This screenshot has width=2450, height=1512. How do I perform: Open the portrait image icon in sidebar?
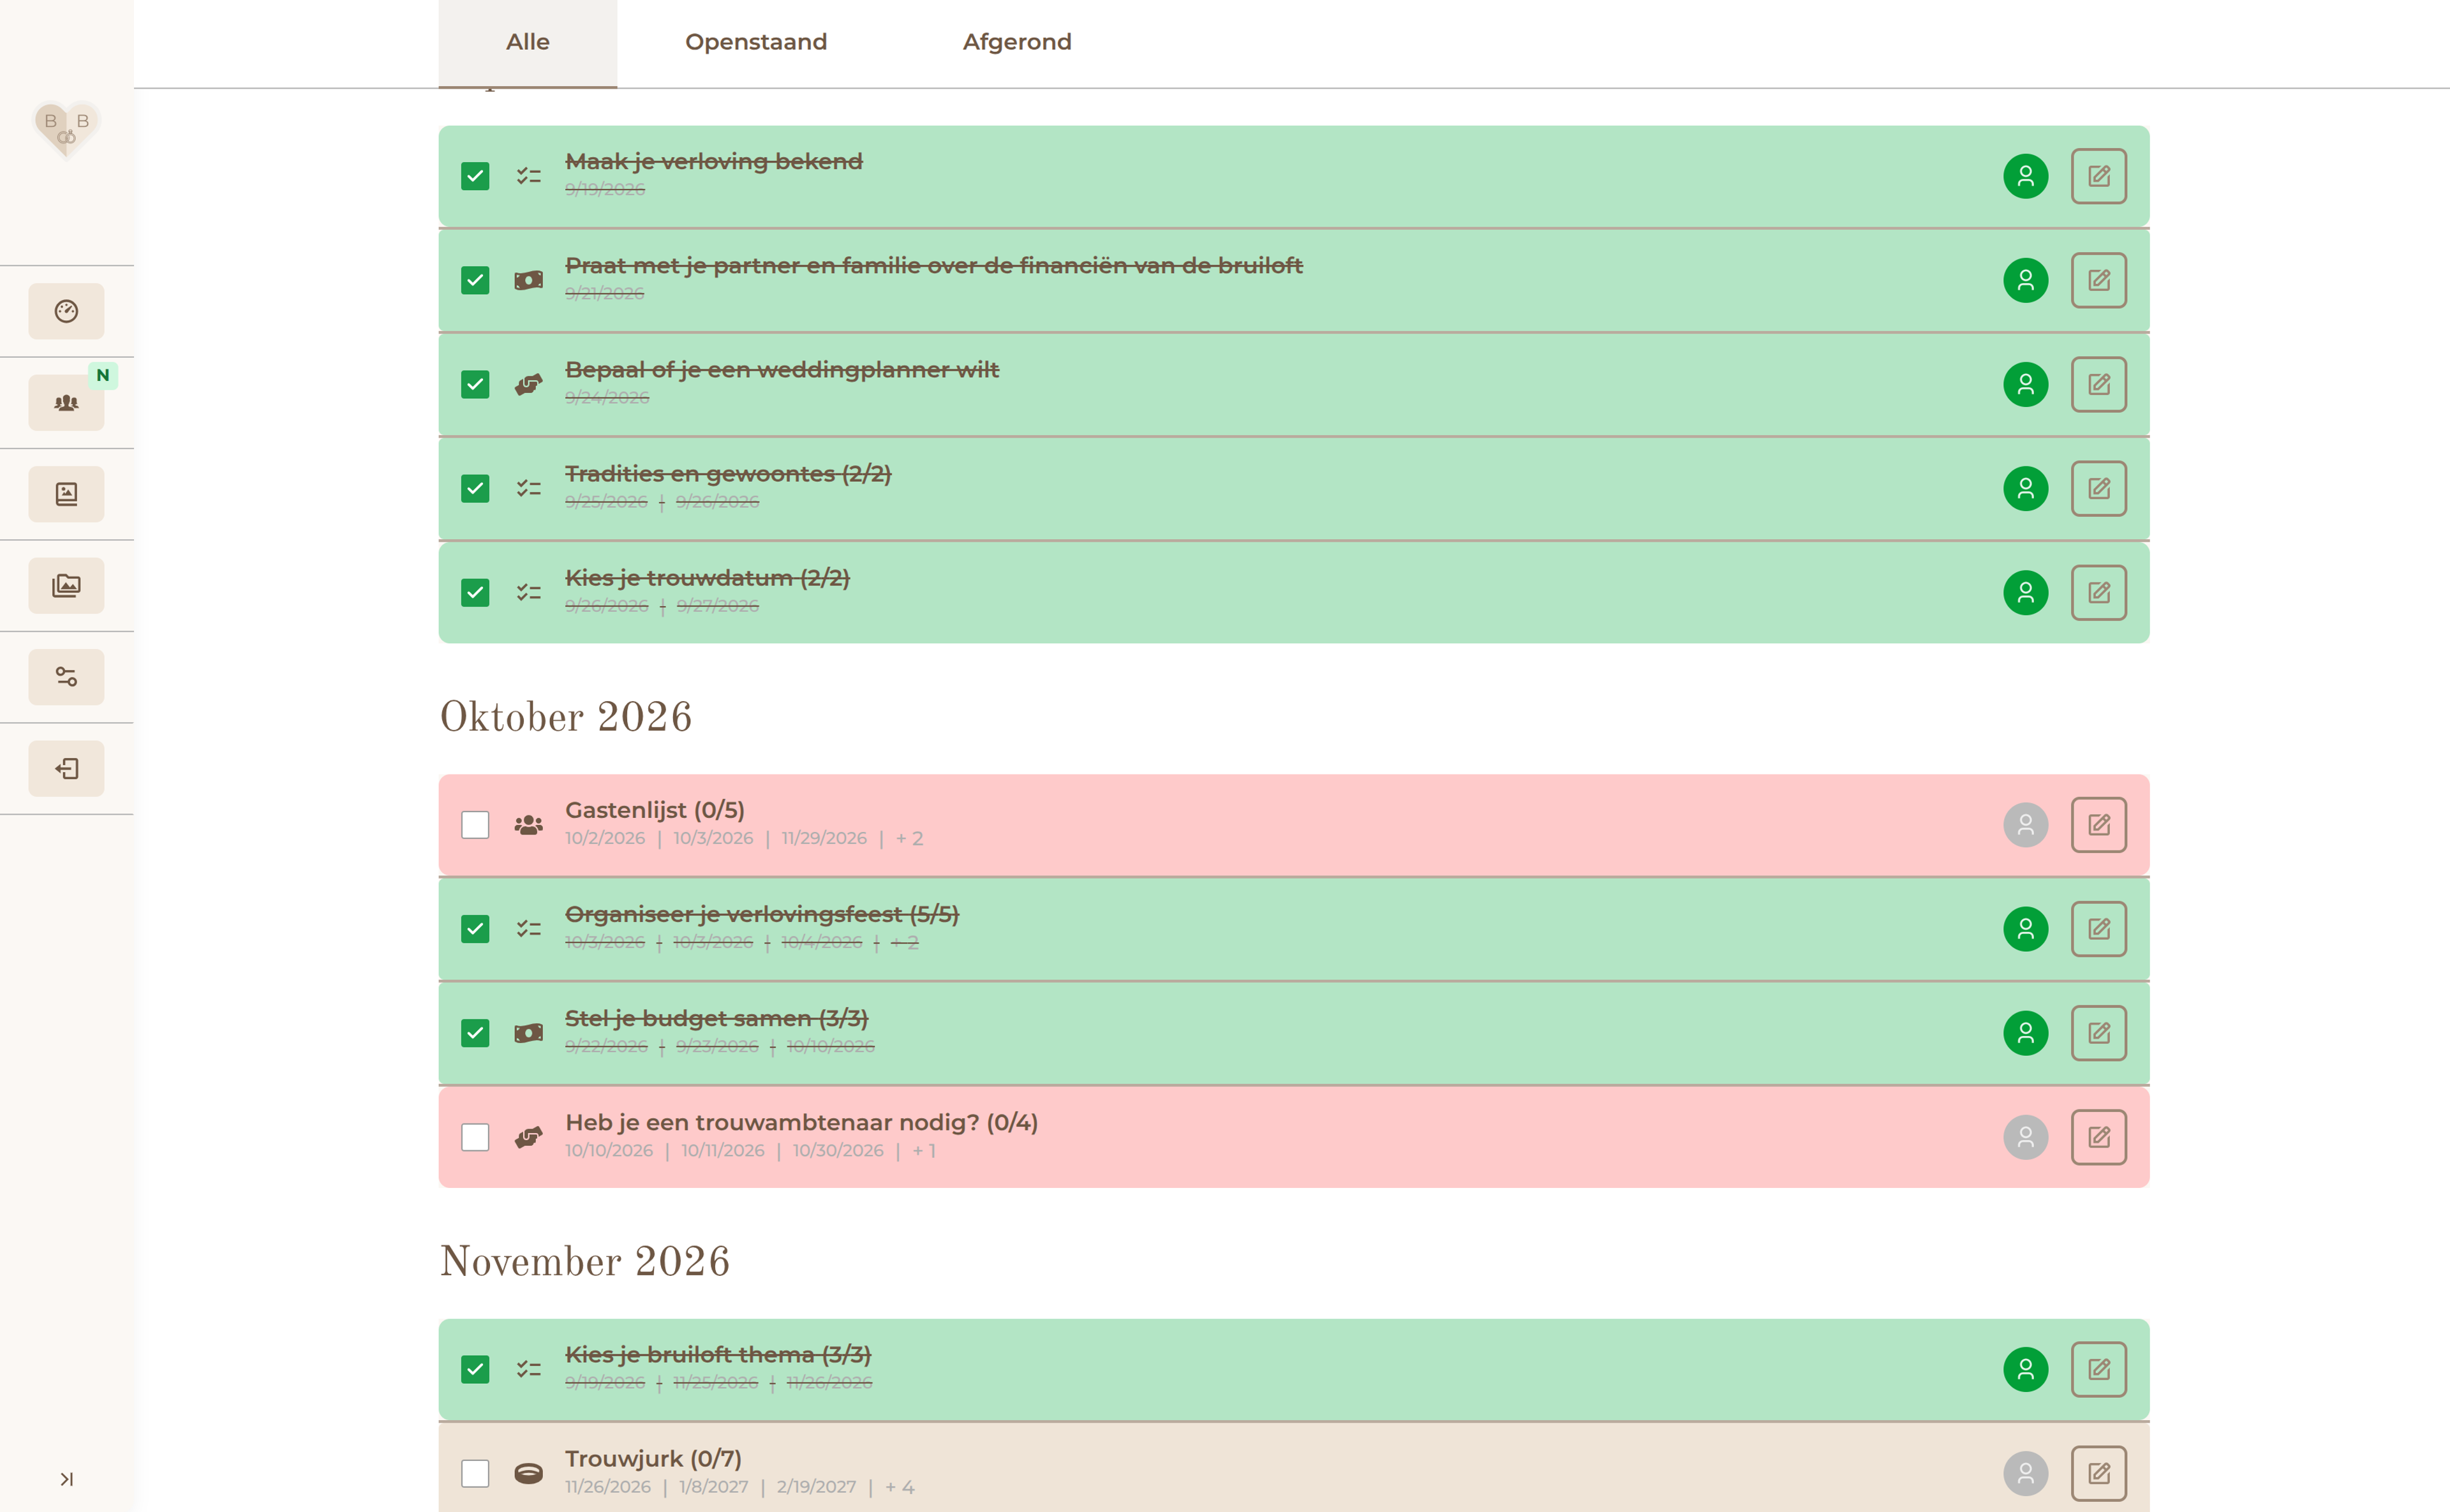click(x=66, y=494)
